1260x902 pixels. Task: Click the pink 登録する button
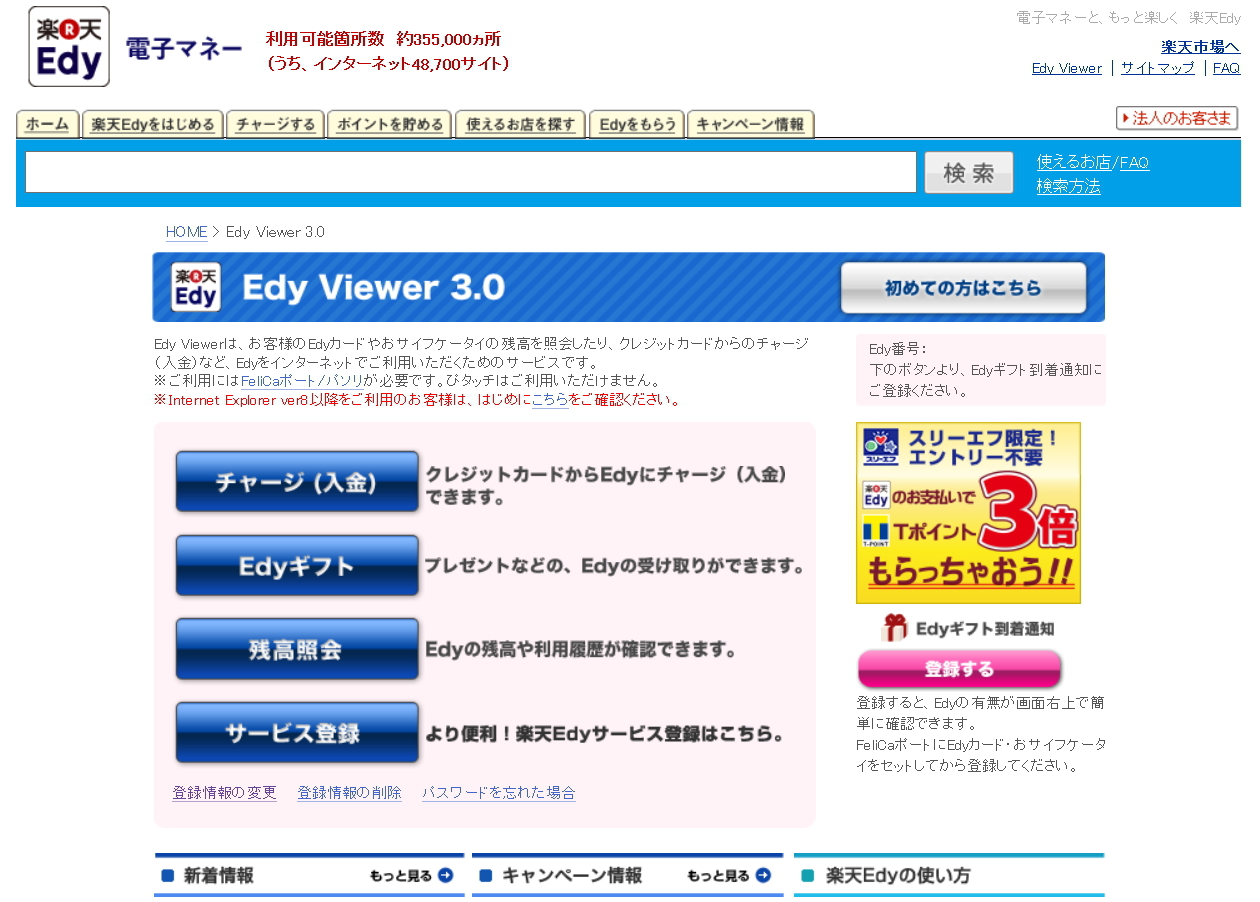pos(959,669)
